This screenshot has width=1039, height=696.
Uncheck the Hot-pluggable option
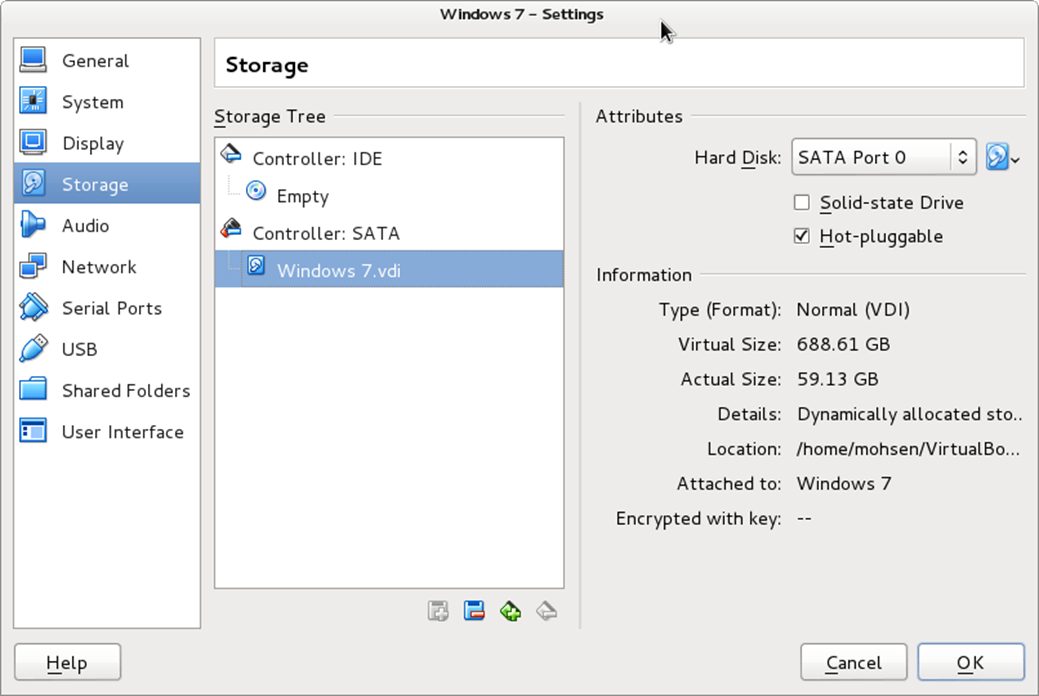coord(802,237)
